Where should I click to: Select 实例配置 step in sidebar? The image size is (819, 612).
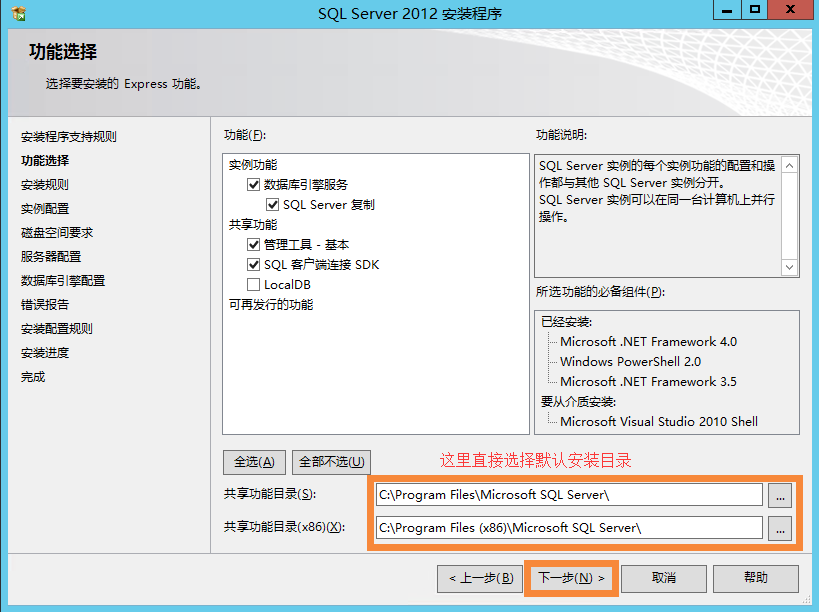coord(45,209)
